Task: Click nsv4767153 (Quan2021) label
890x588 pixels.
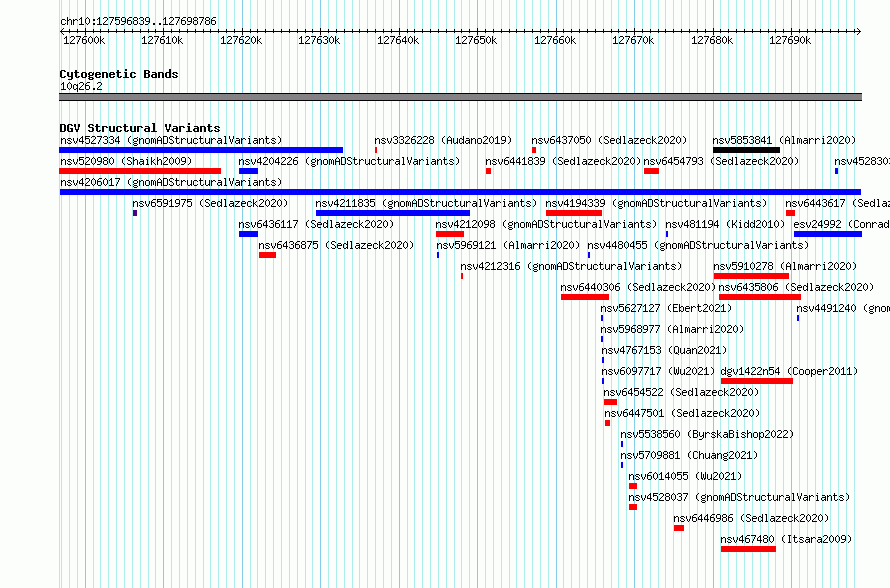Action: (664, 350)
